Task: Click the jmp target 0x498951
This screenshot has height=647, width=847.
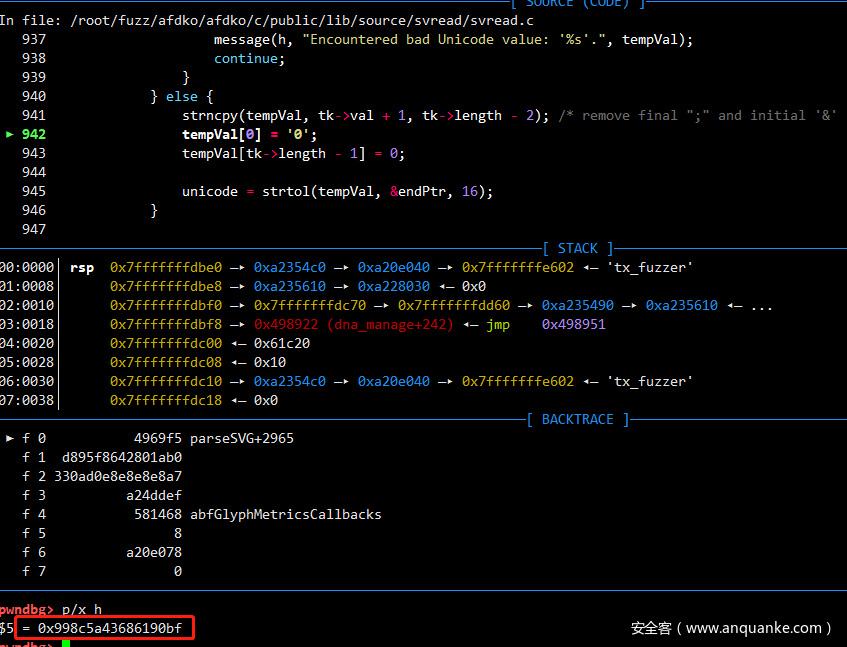Action: (573, 324)
